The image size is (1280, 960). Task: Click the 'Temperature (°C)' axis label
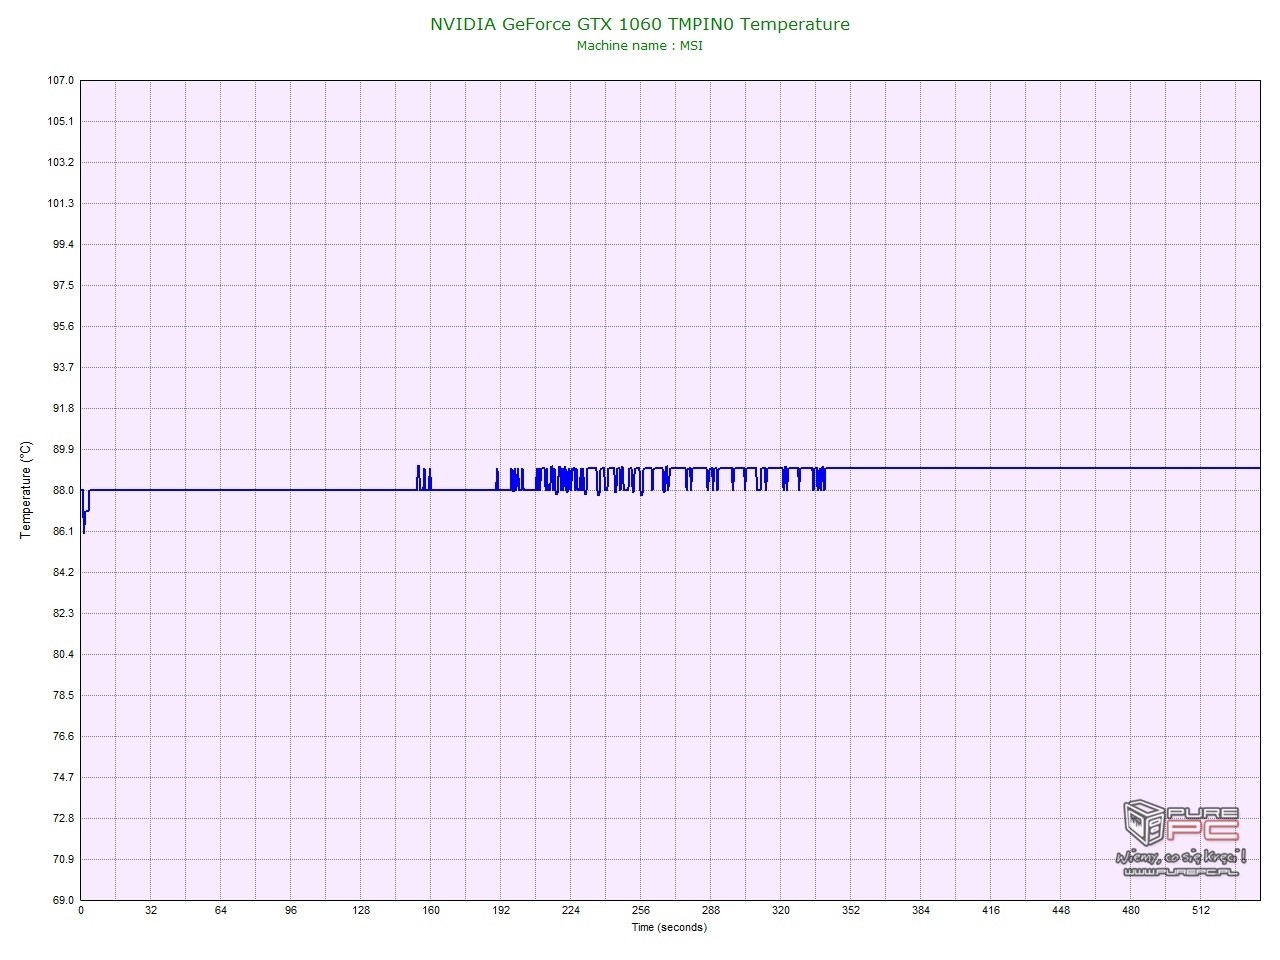point(26,490)
